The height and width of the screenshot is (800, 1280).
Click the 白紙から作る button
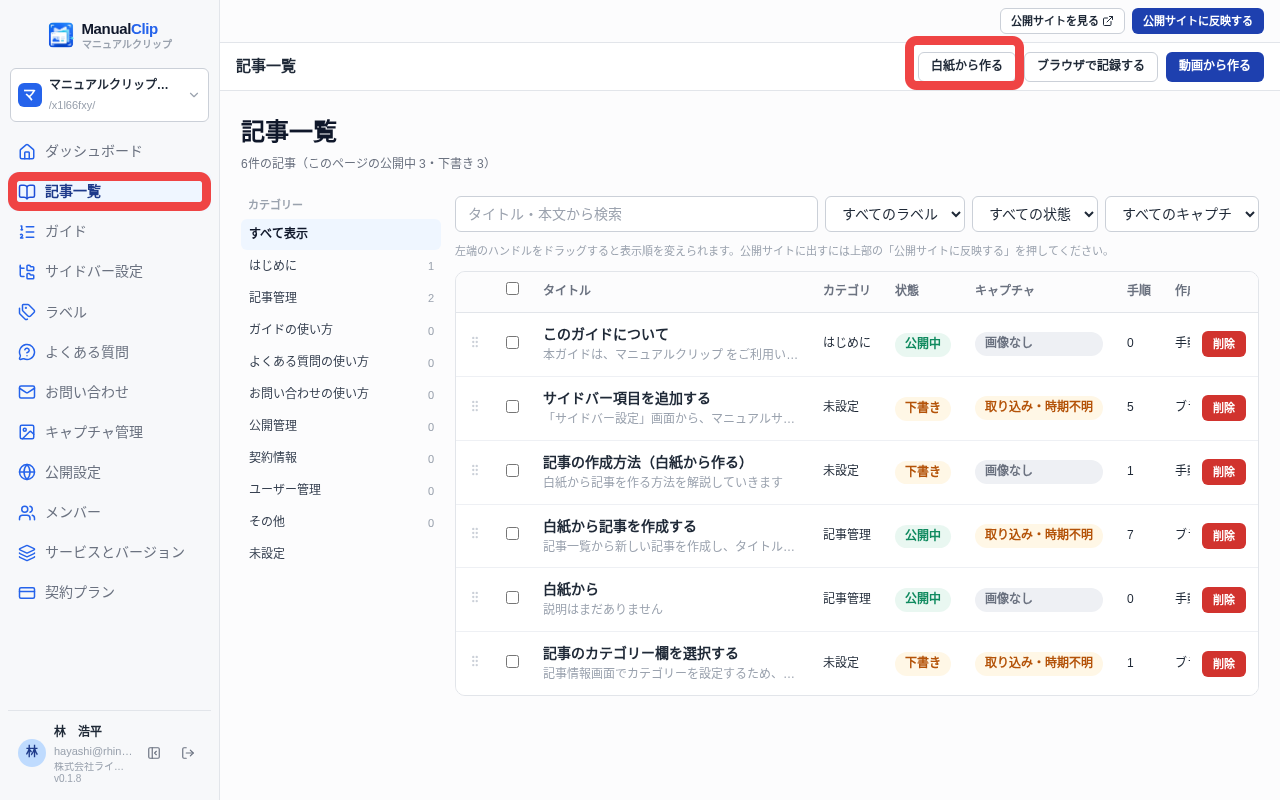click(966, 66)
